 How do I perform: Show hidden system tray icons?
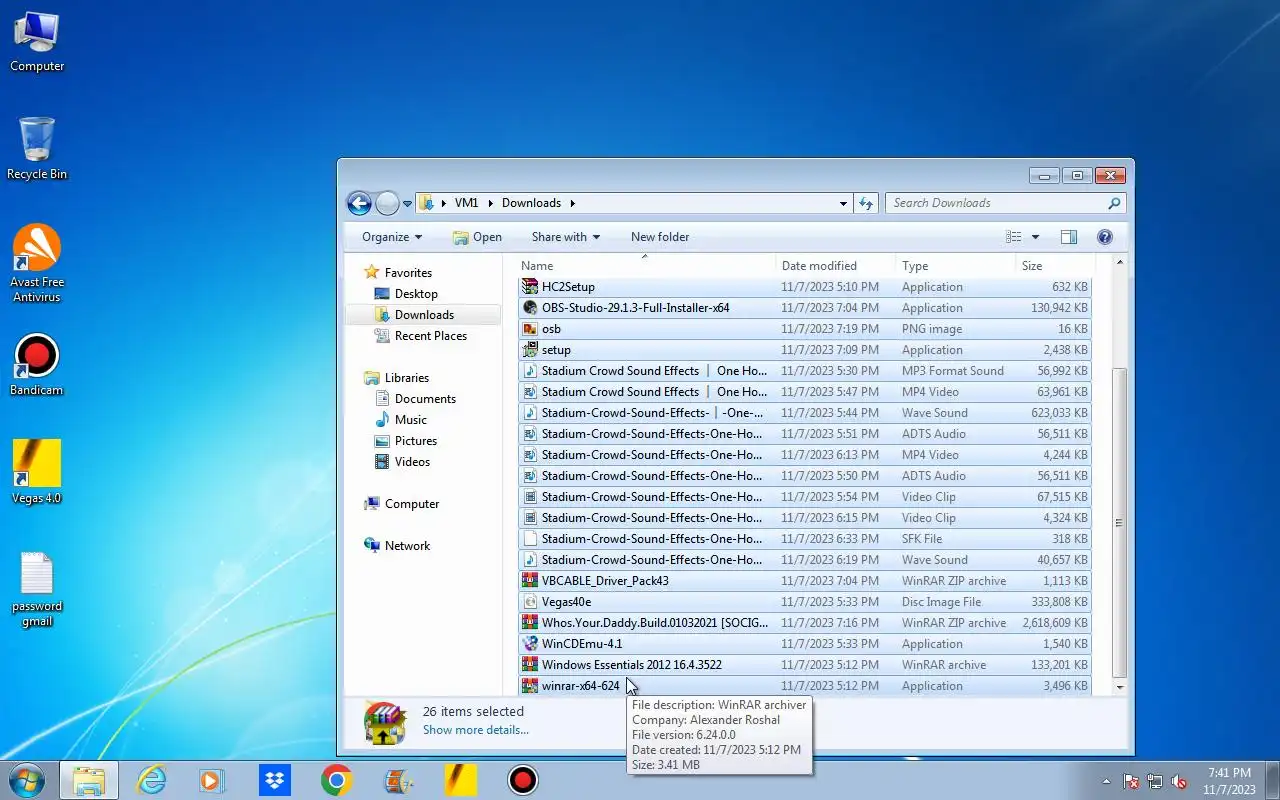pyautogui.click(x=1106, y=781)
